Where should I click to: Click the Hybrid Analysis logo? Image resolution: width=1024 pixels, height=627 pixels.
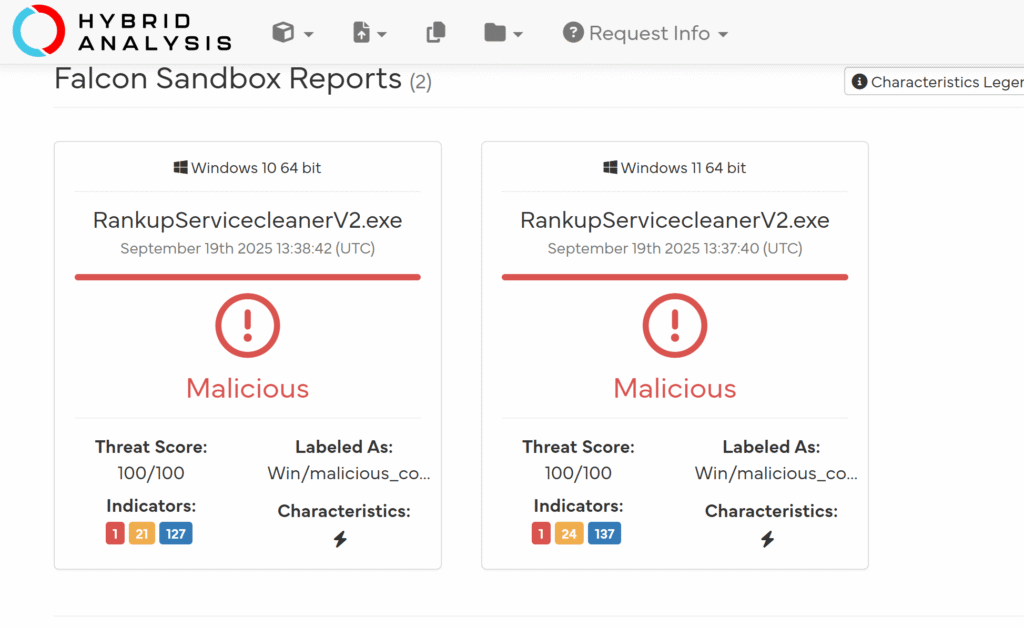[x=121, y=31]
